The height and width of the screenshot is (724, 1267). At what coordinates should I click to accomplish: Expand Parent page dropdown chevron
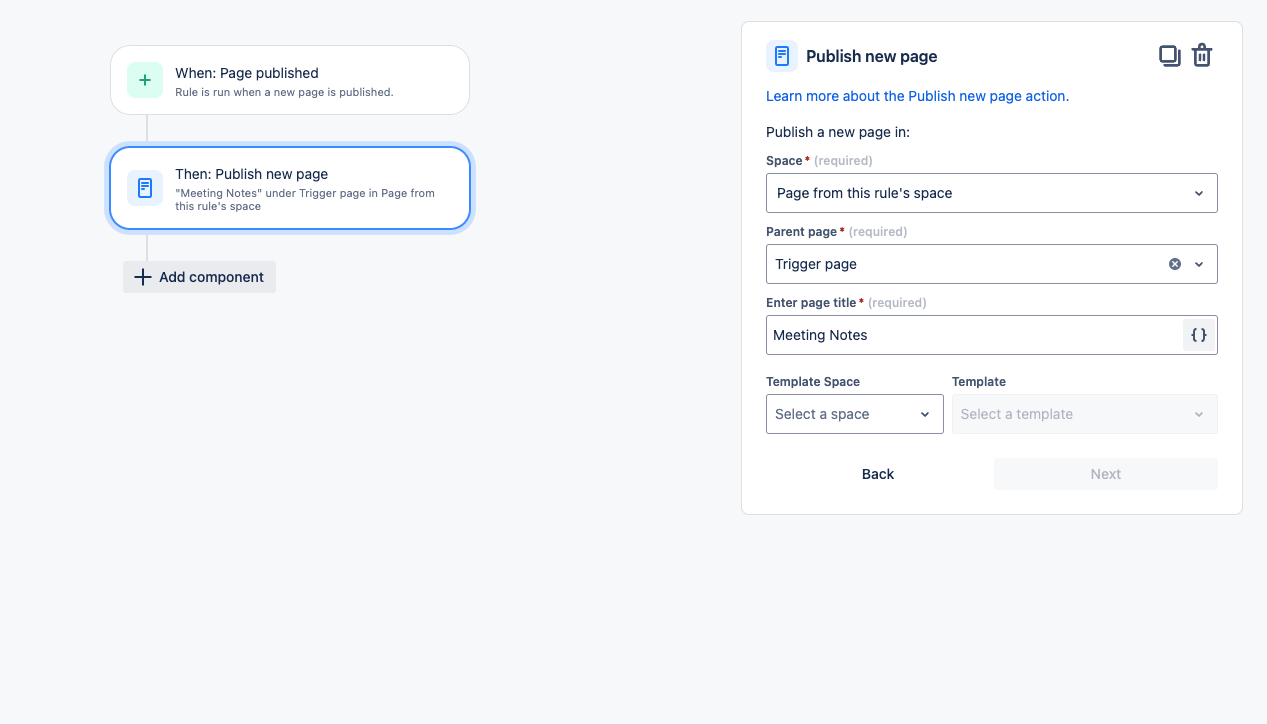[1199, 264]
